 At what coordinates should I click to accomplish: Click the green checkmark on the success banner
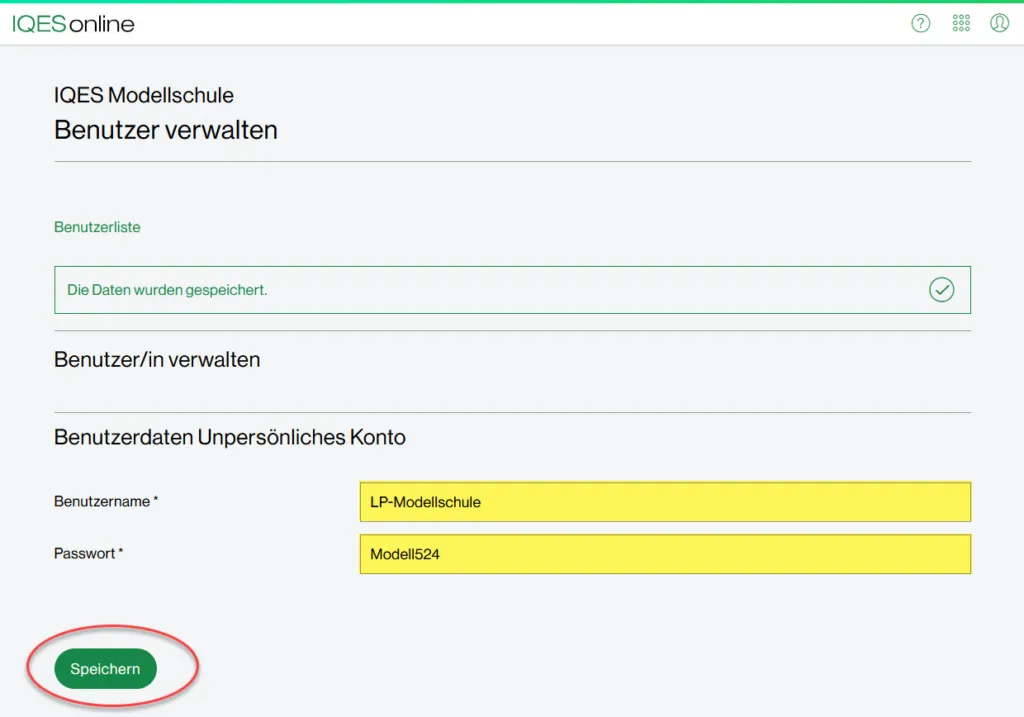click(941, 290)
